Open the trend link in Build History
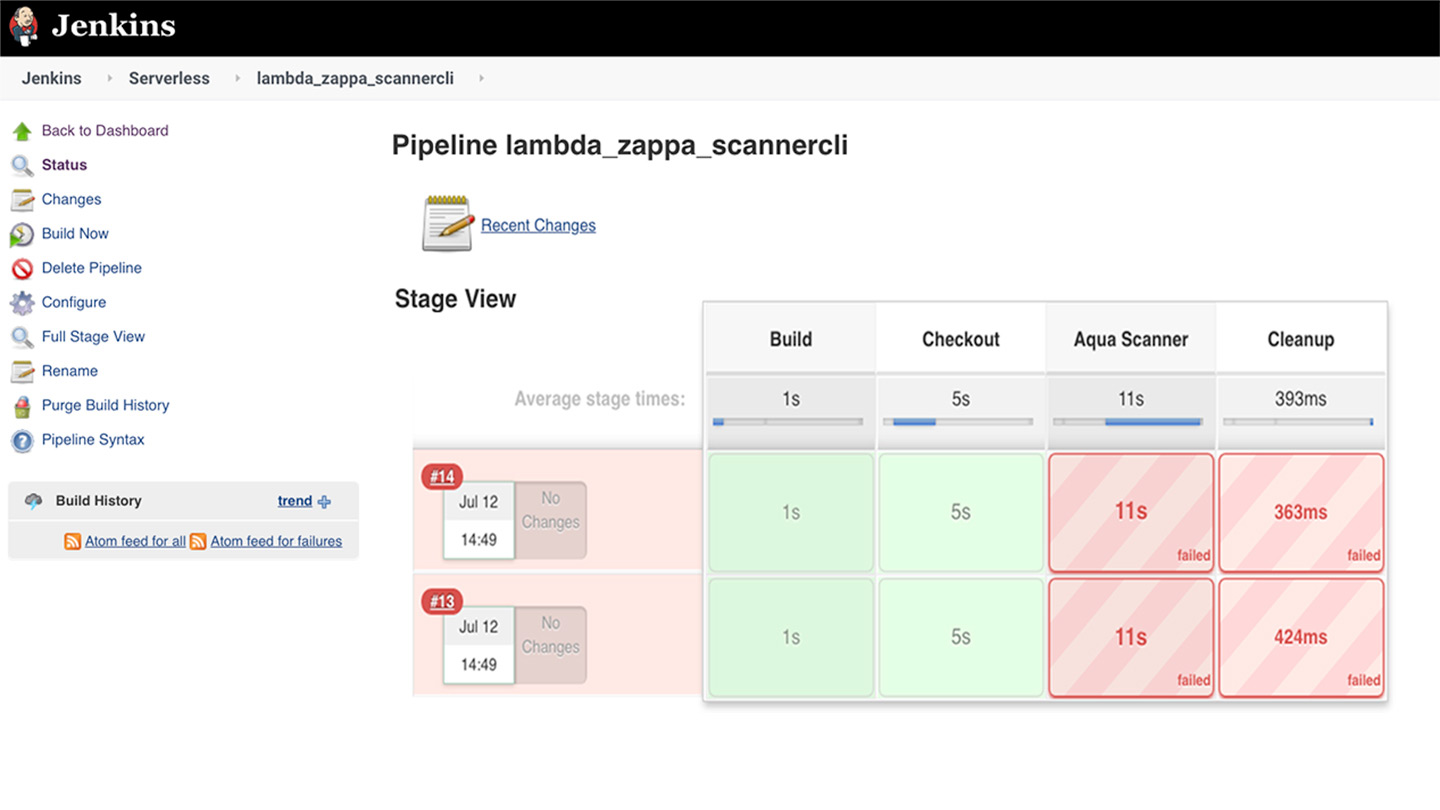Viewport: 1440px width, 810px height. 295,501
